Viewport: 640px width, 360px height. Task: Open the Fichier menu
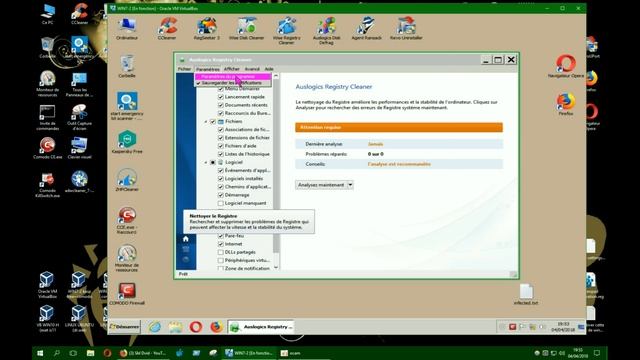184,69
